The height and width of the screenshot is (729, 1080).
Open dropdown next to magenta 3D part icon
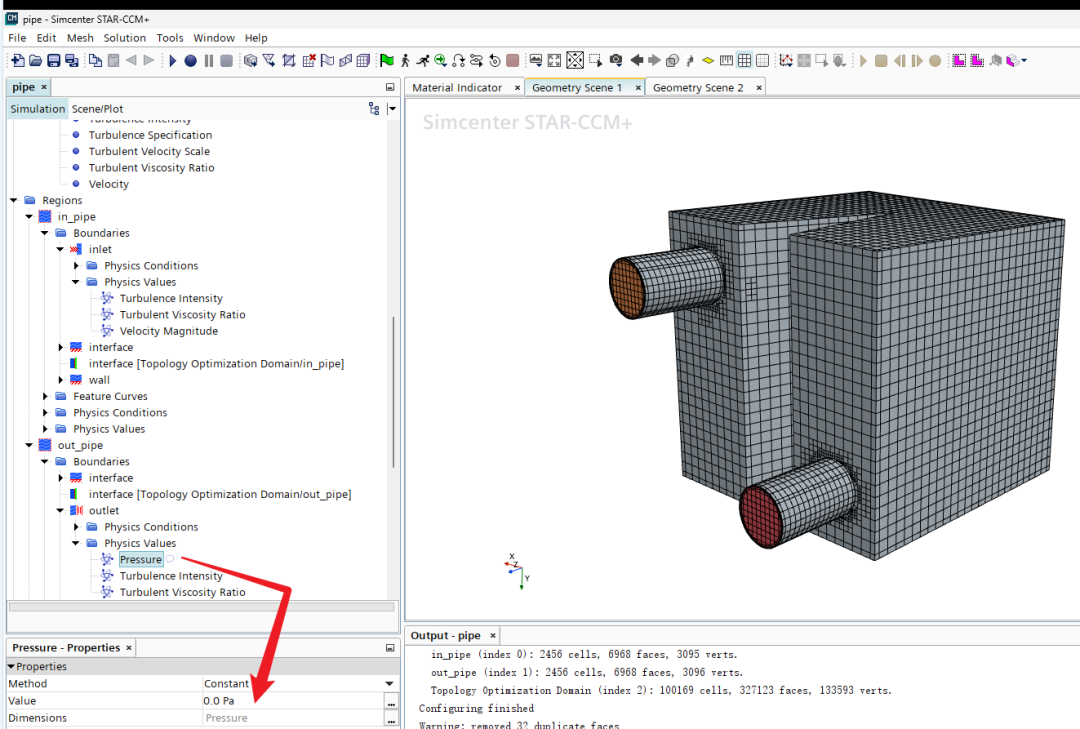1024,61
